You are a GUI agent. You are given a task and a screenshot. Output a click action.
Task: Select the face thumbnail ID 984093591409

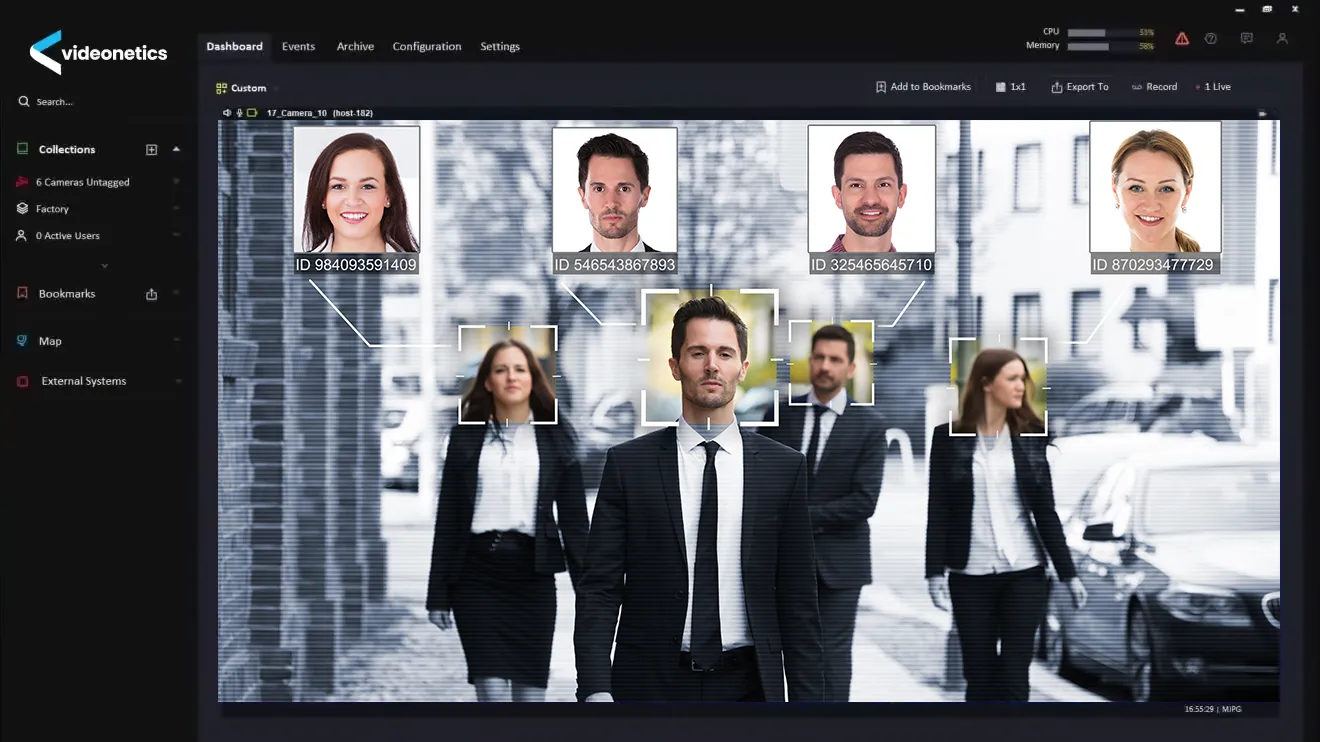tap(356, 190)
